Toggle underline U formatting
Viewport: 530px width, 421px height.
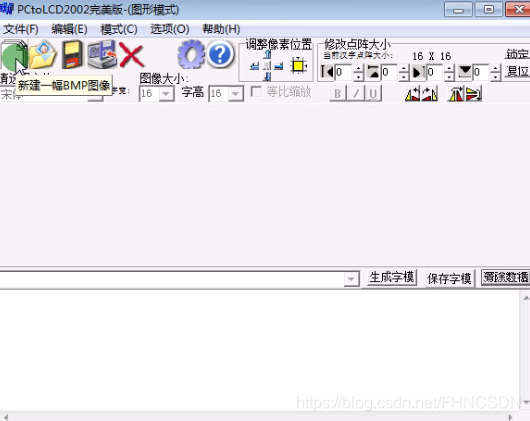coord(373,94)
